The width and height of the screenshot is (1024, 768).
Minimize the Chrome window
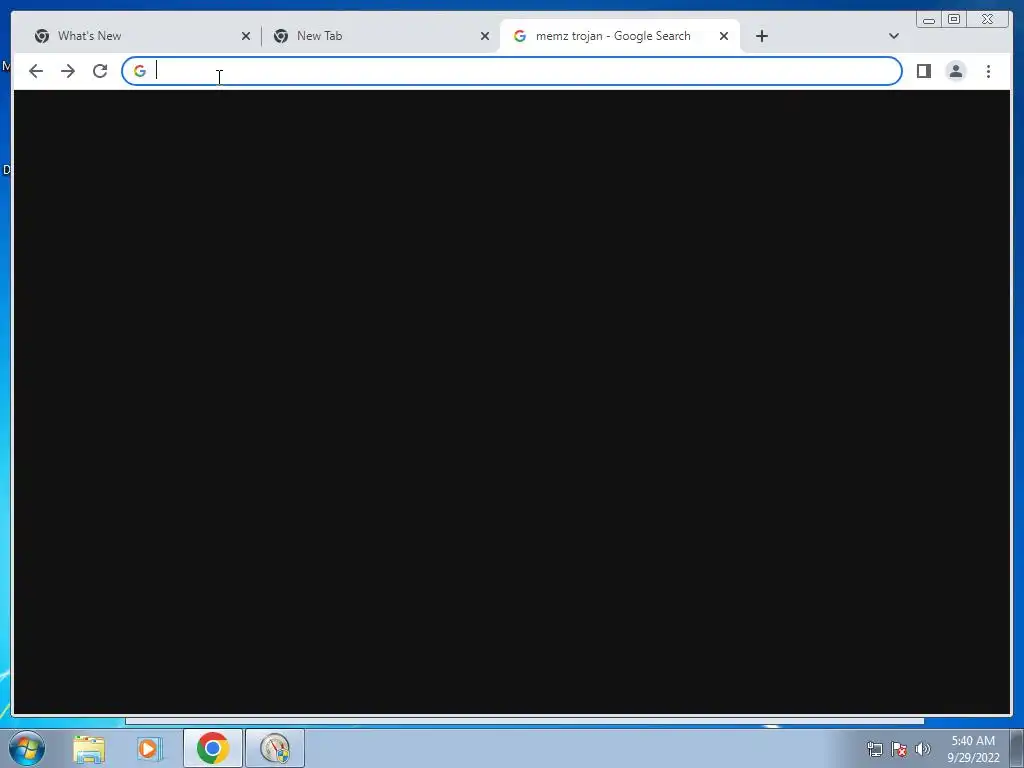click(x=928, y=20)
